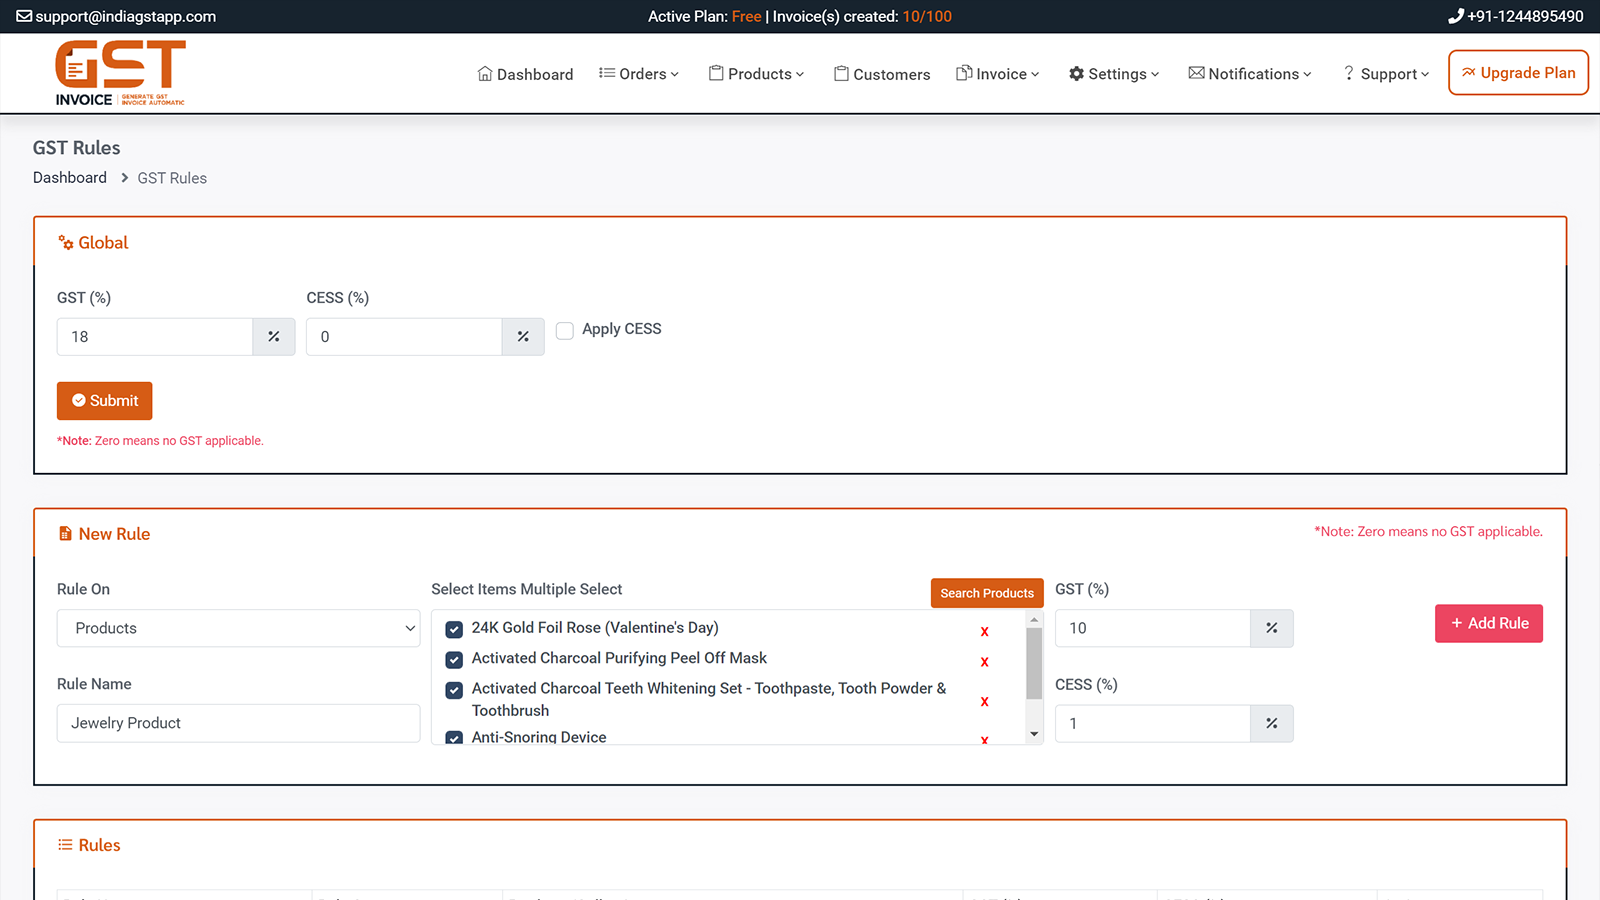Click the percent icon beside global CESS field
Image resolution: width=1600 pixels, height=900 pixels.
(522, 337)
